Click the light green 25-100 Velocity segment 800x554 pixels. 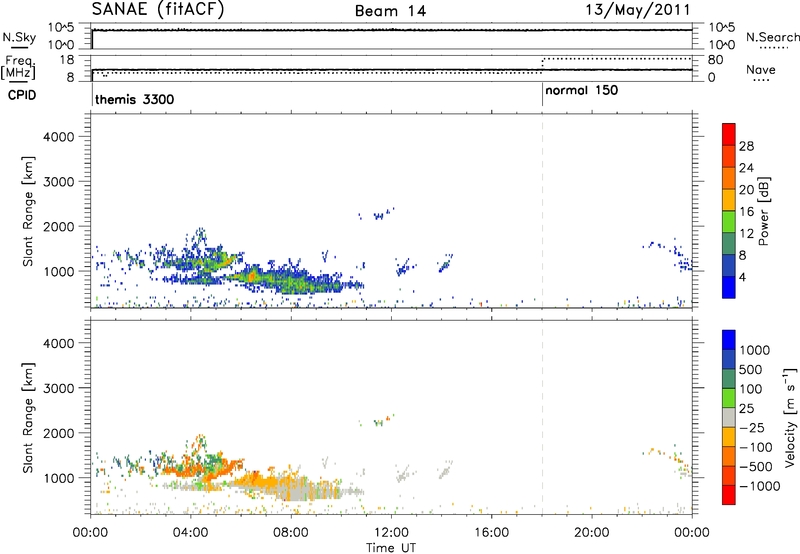click(729, 398)
